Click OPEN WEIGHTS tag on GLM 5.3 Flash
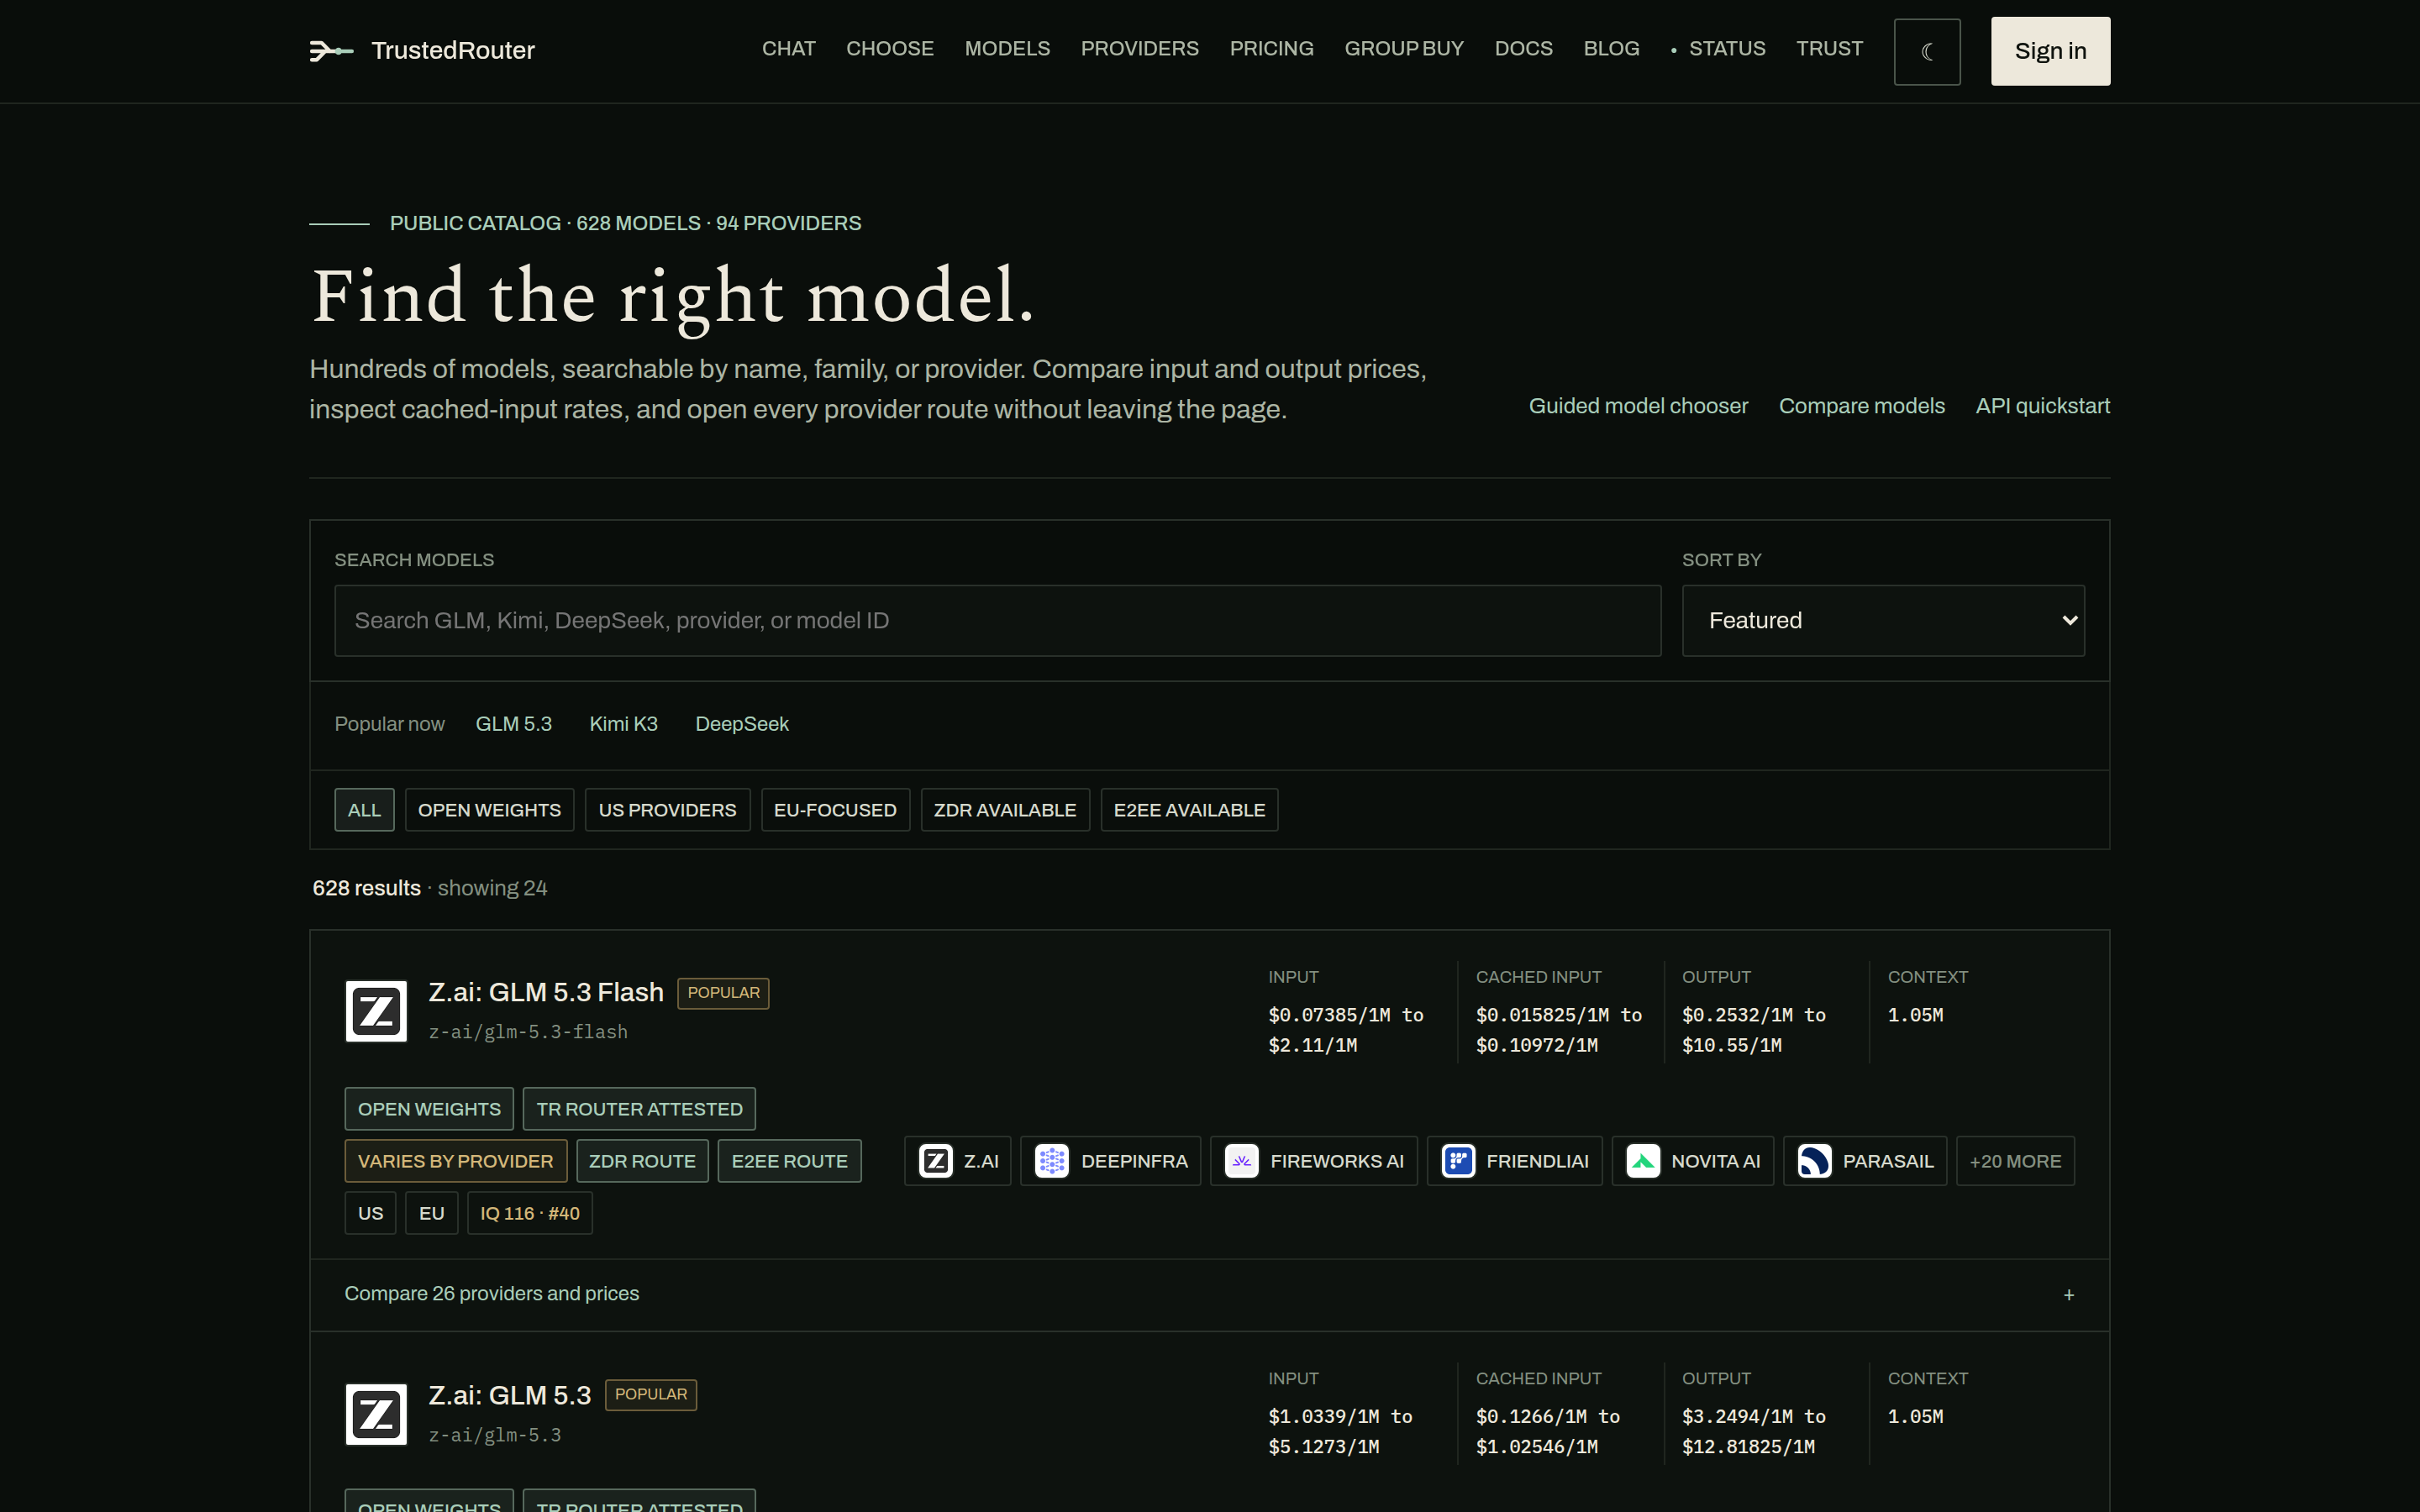This screenshot has width=2420, height=1512. pos(429,1109)
